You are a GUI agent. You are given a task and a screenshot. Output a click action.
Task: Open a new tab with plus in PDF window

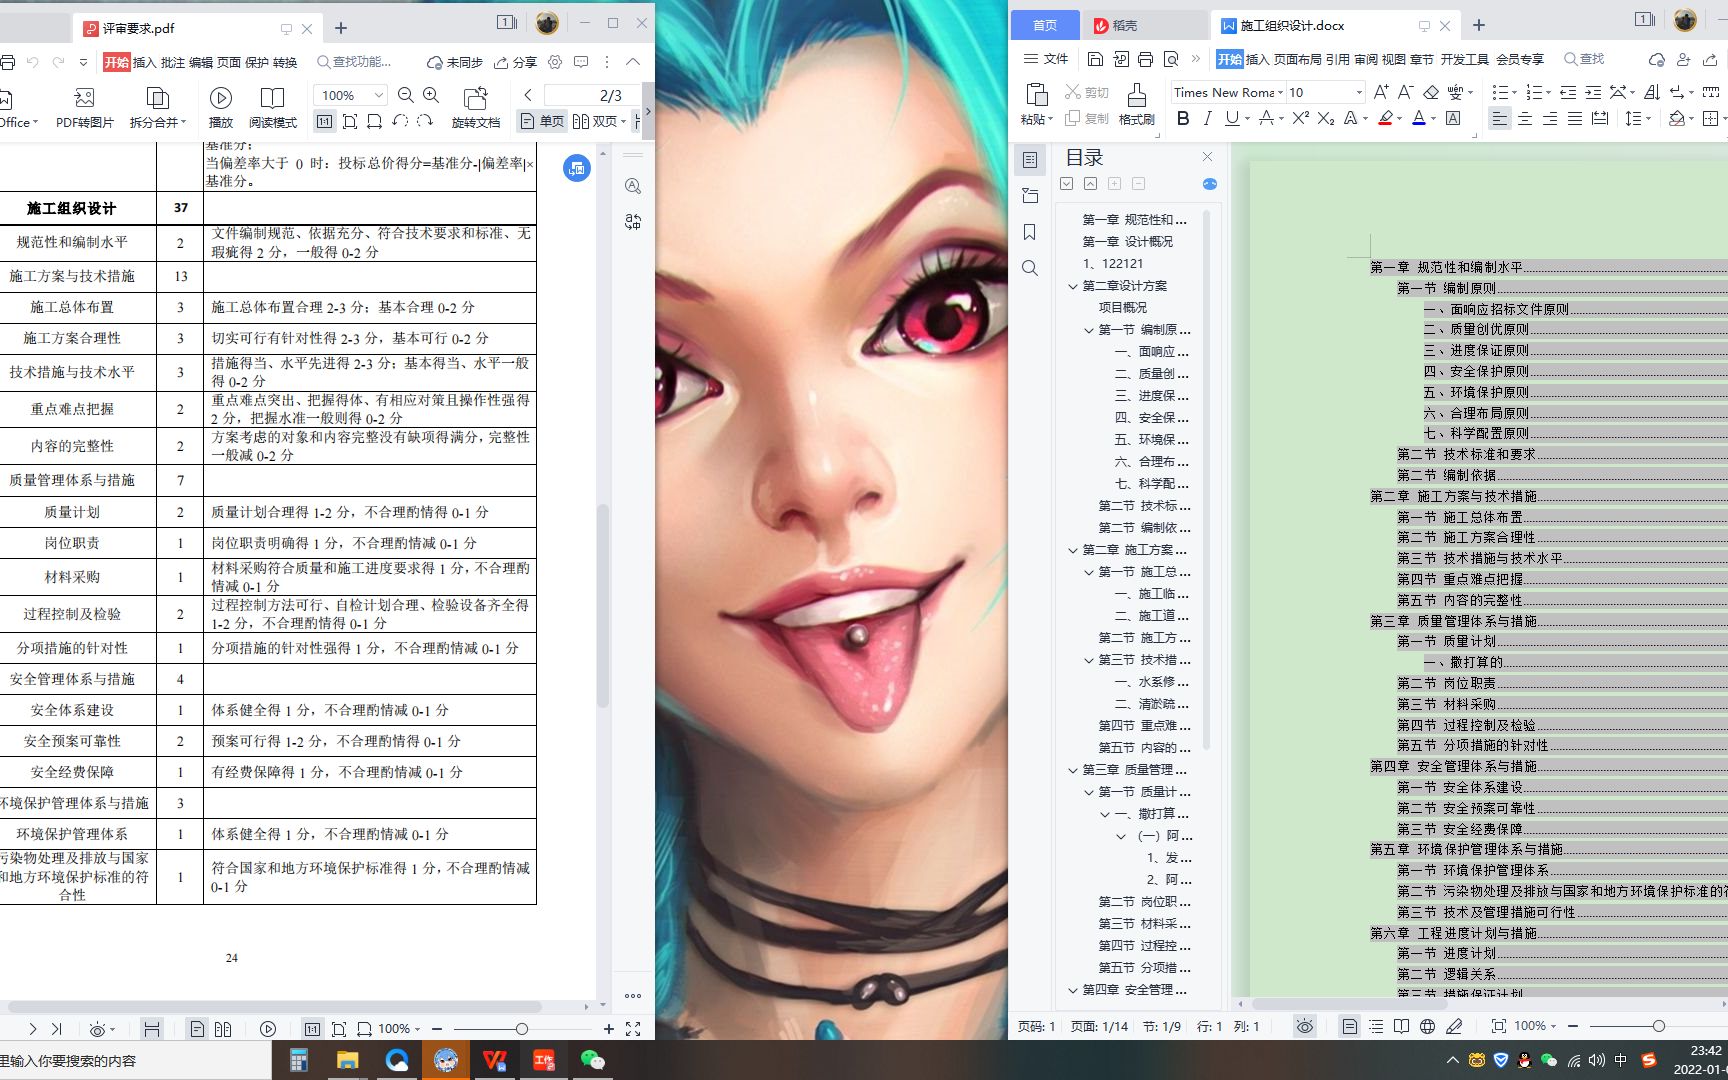pos(341,28)
